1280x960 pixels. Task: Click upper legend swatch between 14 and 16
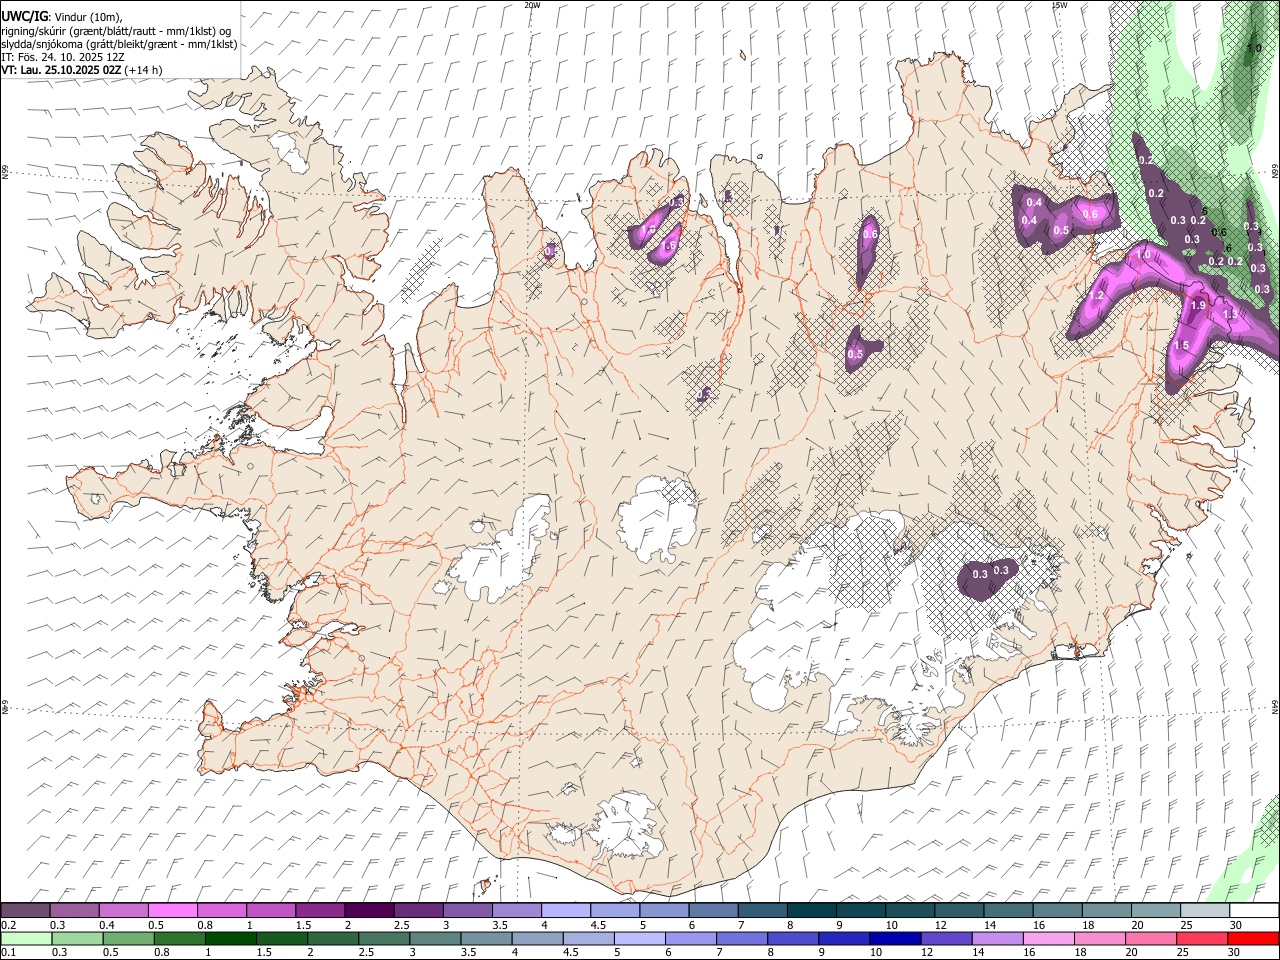1010,911
